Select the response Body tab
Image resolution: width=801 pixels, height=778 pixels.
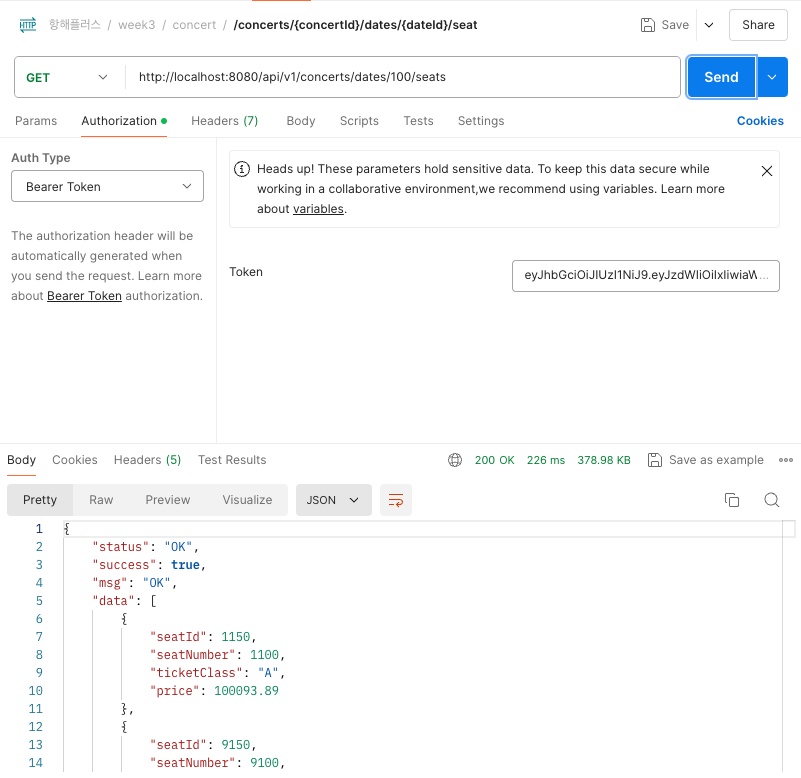point(21,460)
